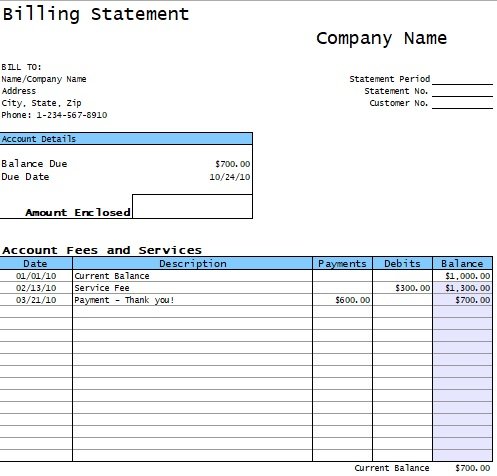
Task: Click the Company Name heading
Action: click(381, 38)
